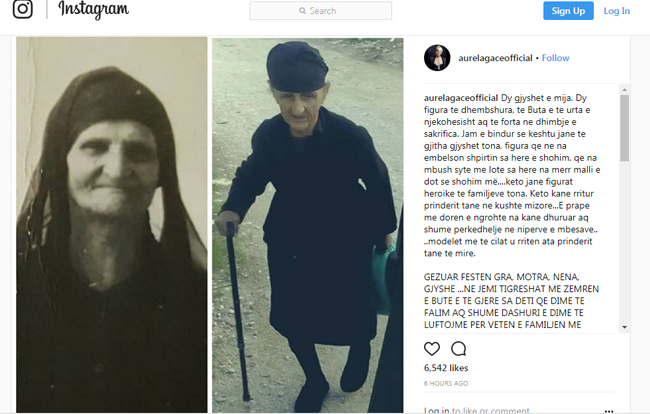This screenshot has width=650, height=414.
Task: Click the caption scrollbar down arrow
Action: pyautogui.click(x=624, y=327)
